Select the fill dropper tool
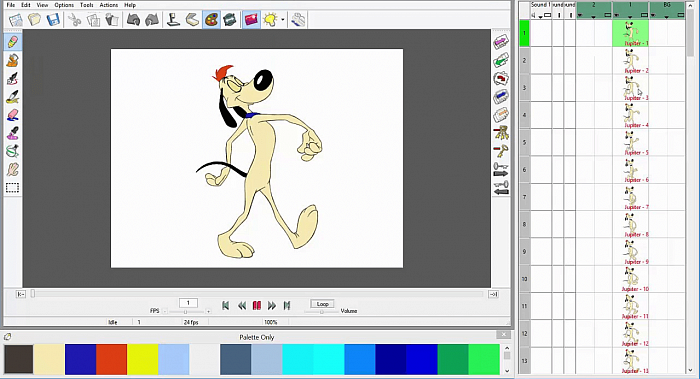700x379 pixels. [x=12, y=133]
